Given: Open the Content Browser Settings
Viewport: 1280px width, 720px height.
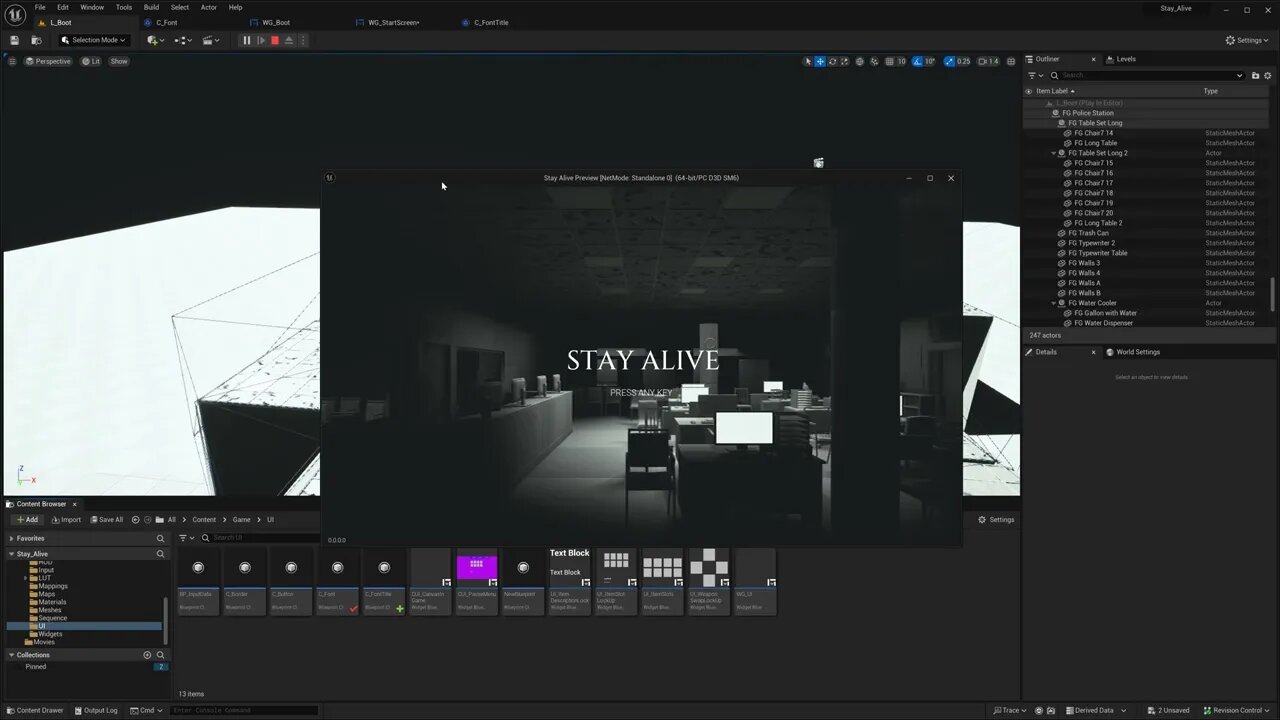Looking at the screenshot, I should point(996,520).
